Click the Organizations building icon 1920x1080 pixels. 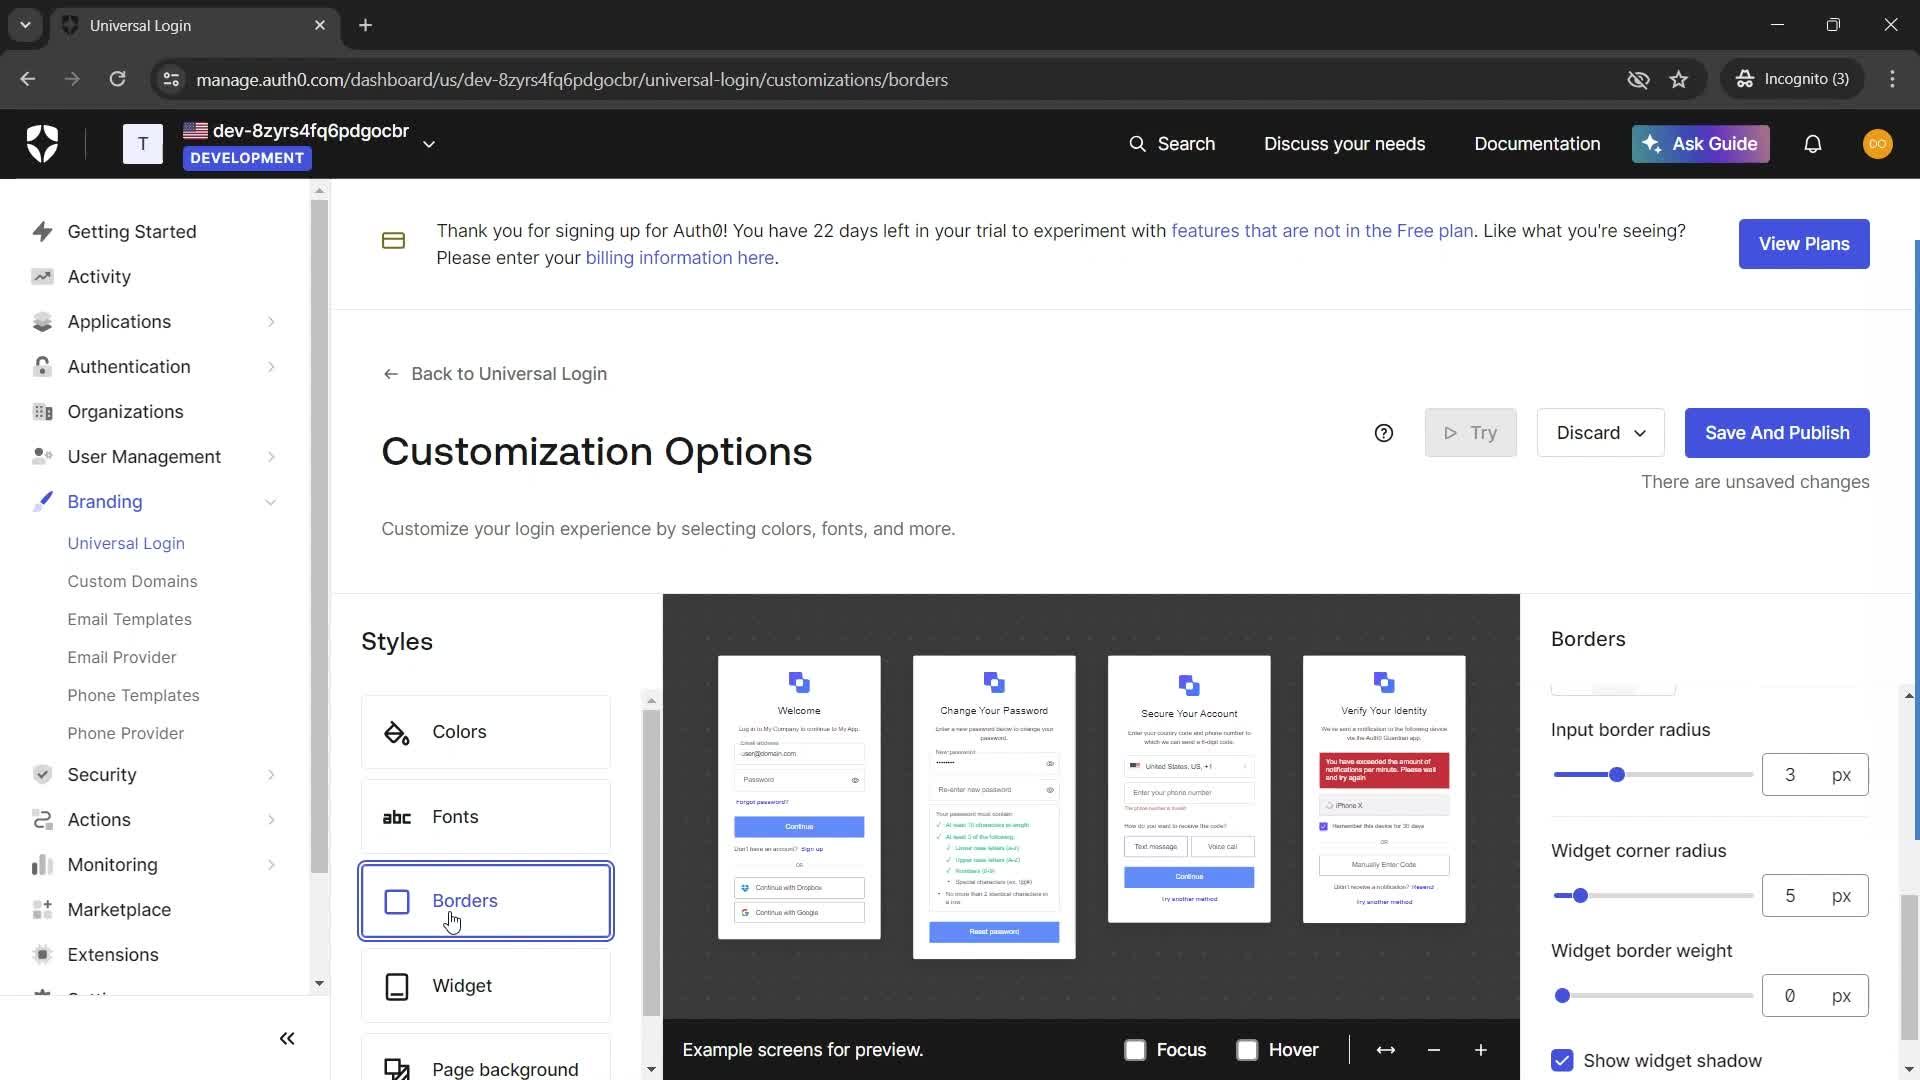coord(42,412)
